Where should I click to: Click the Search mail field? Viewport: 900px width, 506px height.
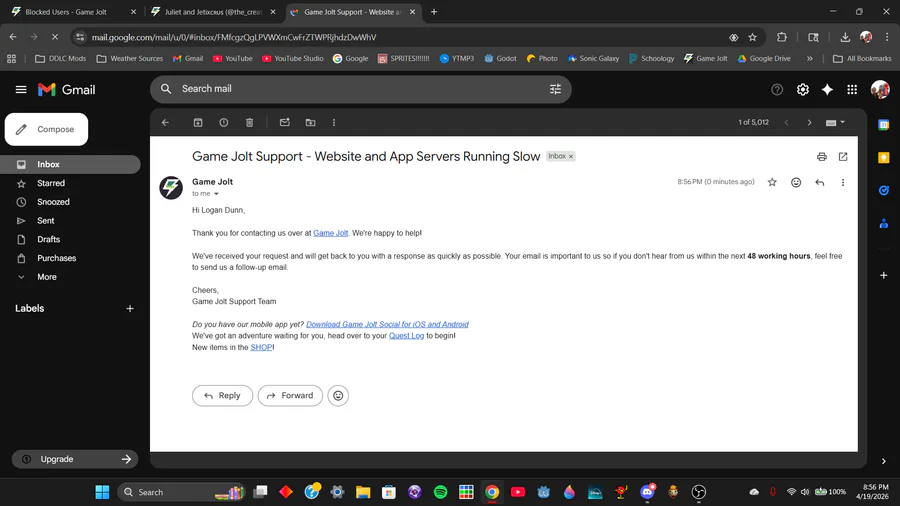[x=360, y=89]
